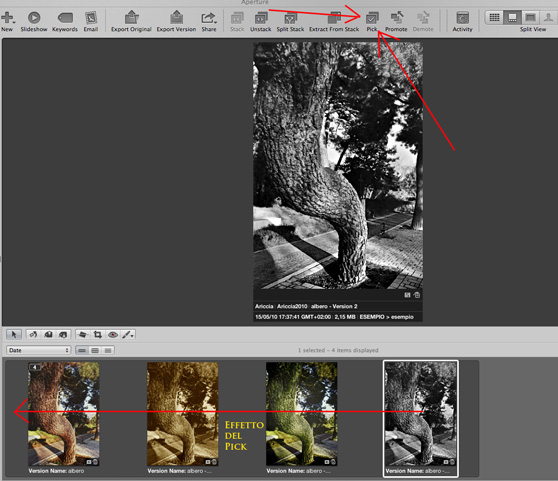Select the Crop tool
The height and width of the screenshot is (481, 558).
[98, 334]
